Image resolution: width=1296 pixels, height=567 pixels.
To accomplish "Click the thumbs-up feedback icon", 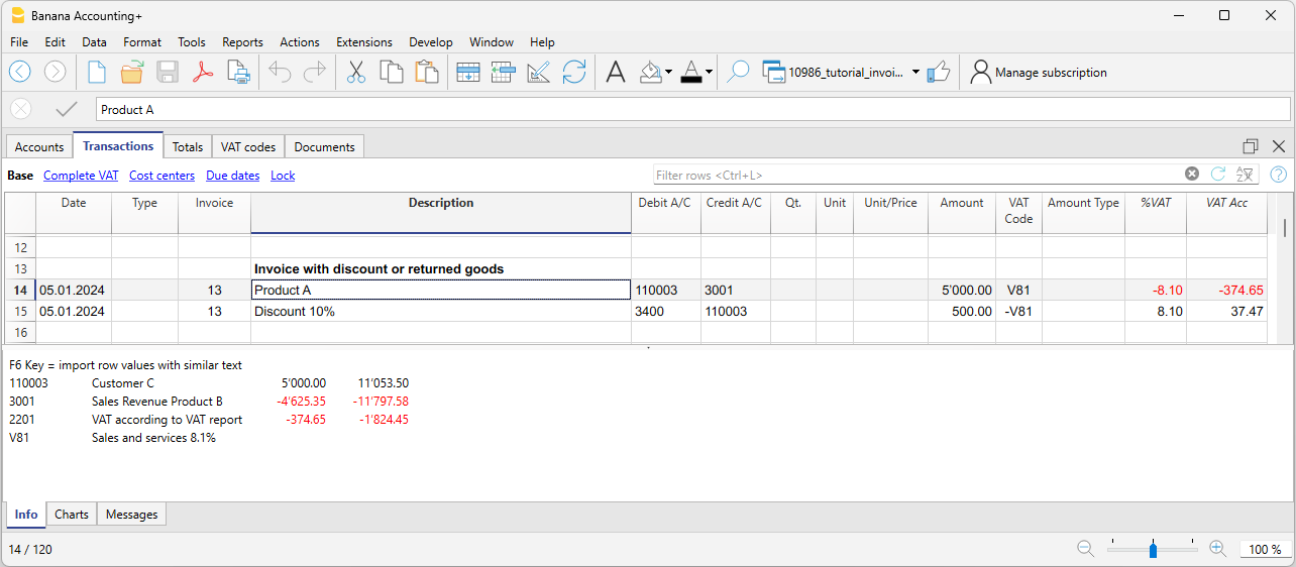I will click(x=938, y=72).
